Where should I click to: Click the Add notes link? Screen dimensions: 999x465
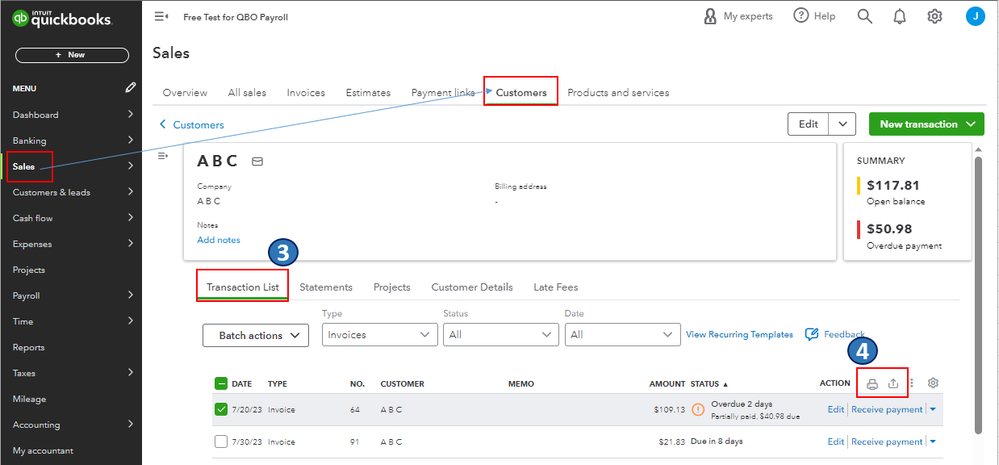pyautogui.click(x=218, y=240)
